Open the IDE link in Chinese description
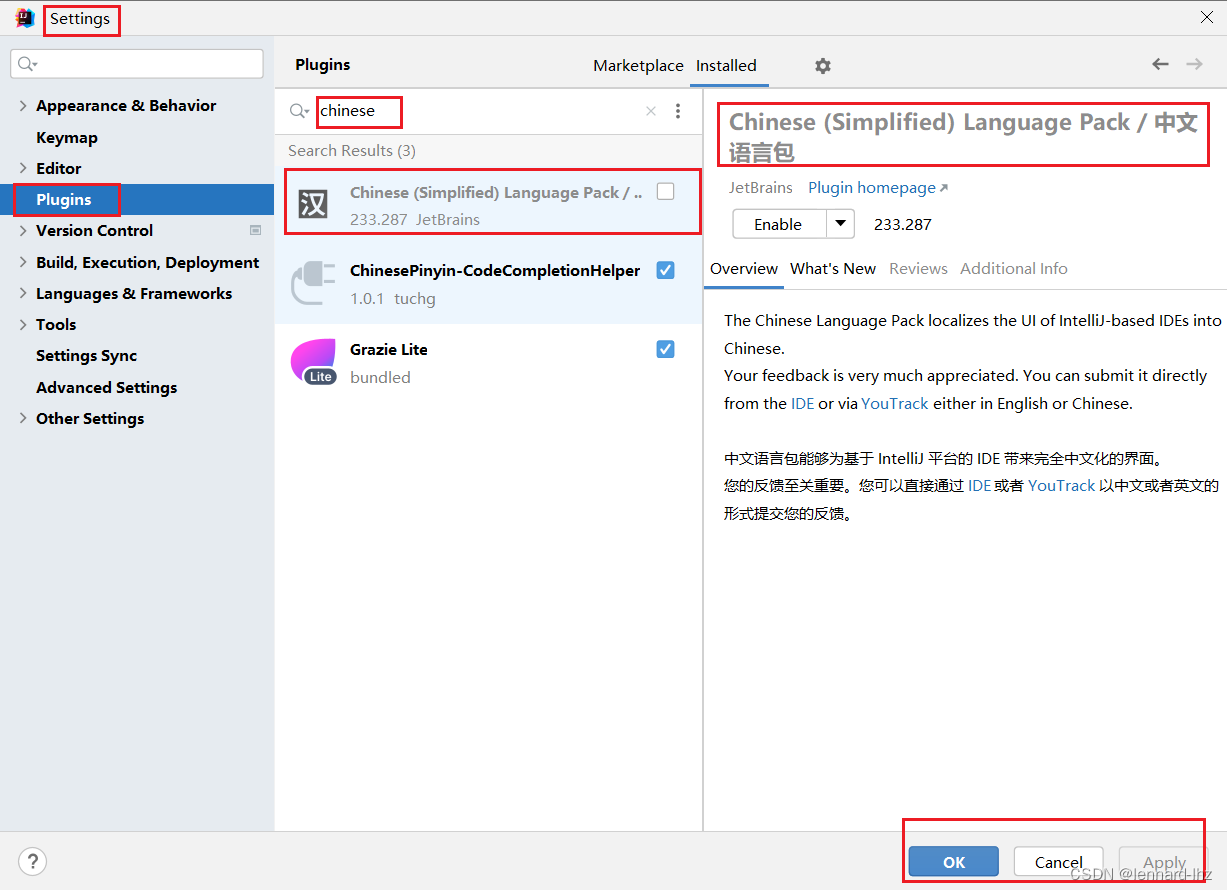The image size is (1227, 890). 979,485
